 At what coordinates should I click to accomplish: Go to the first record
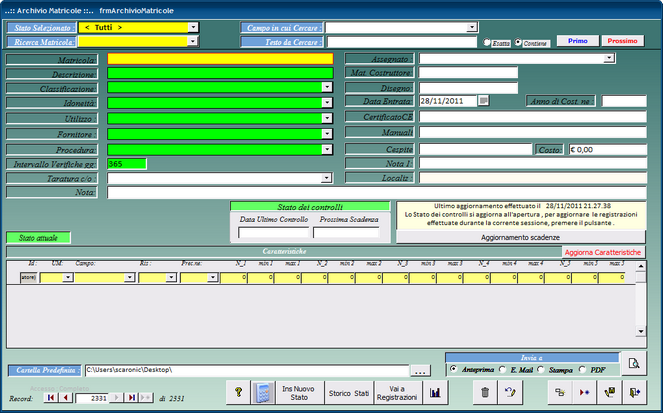pyautogui.click(x=51, y=397)
